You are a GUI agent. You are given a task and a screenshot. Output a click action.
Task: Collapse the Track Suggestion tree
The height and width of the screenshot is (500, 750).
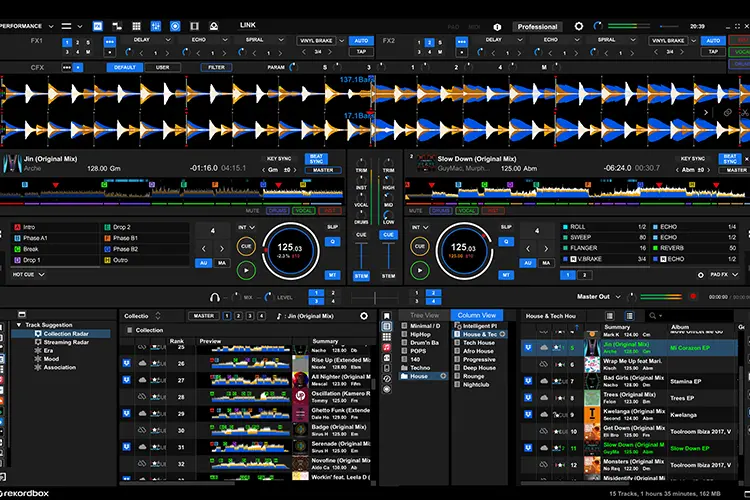tap(19, 325)
